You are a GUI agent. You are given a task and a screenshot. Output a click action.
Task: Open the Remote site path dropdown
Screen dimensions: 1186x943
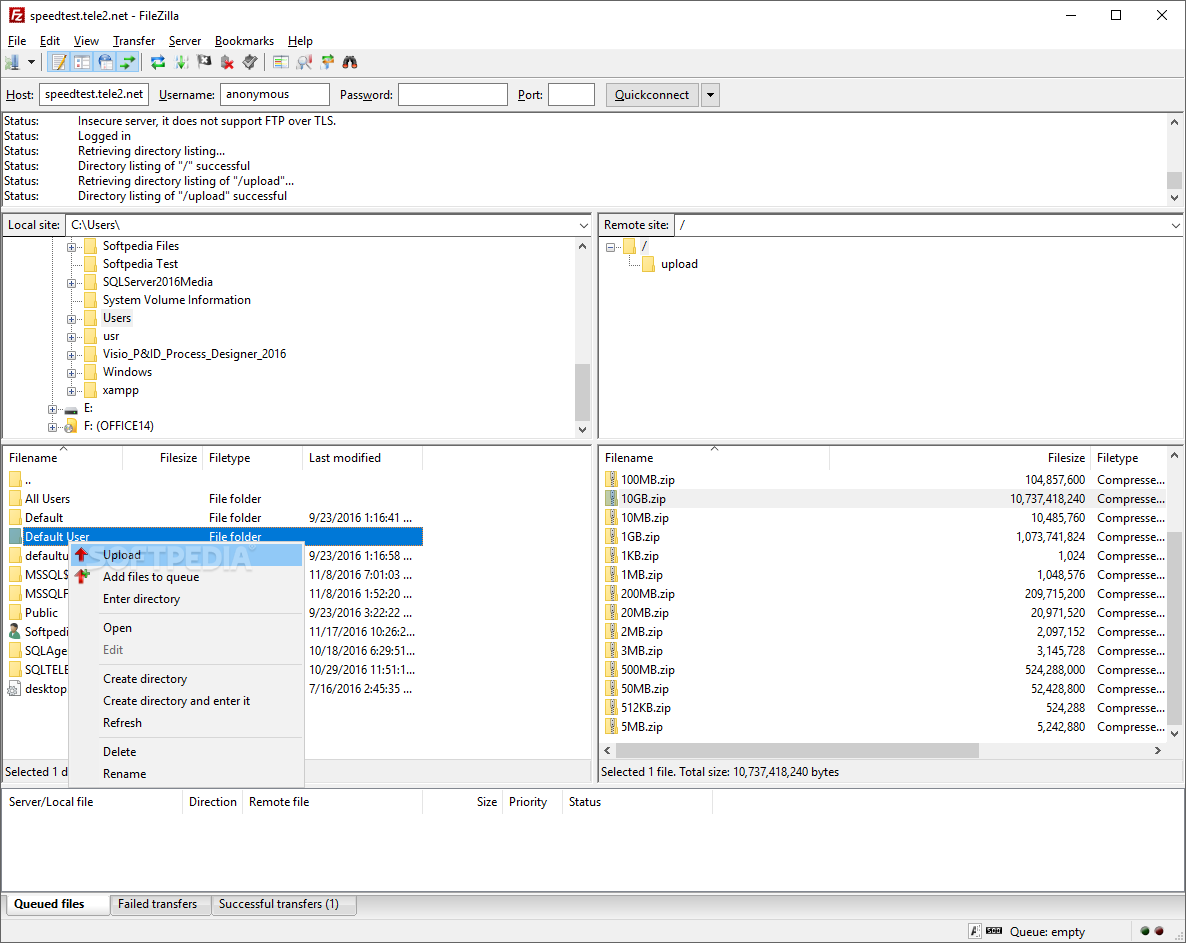(1175, 225)
